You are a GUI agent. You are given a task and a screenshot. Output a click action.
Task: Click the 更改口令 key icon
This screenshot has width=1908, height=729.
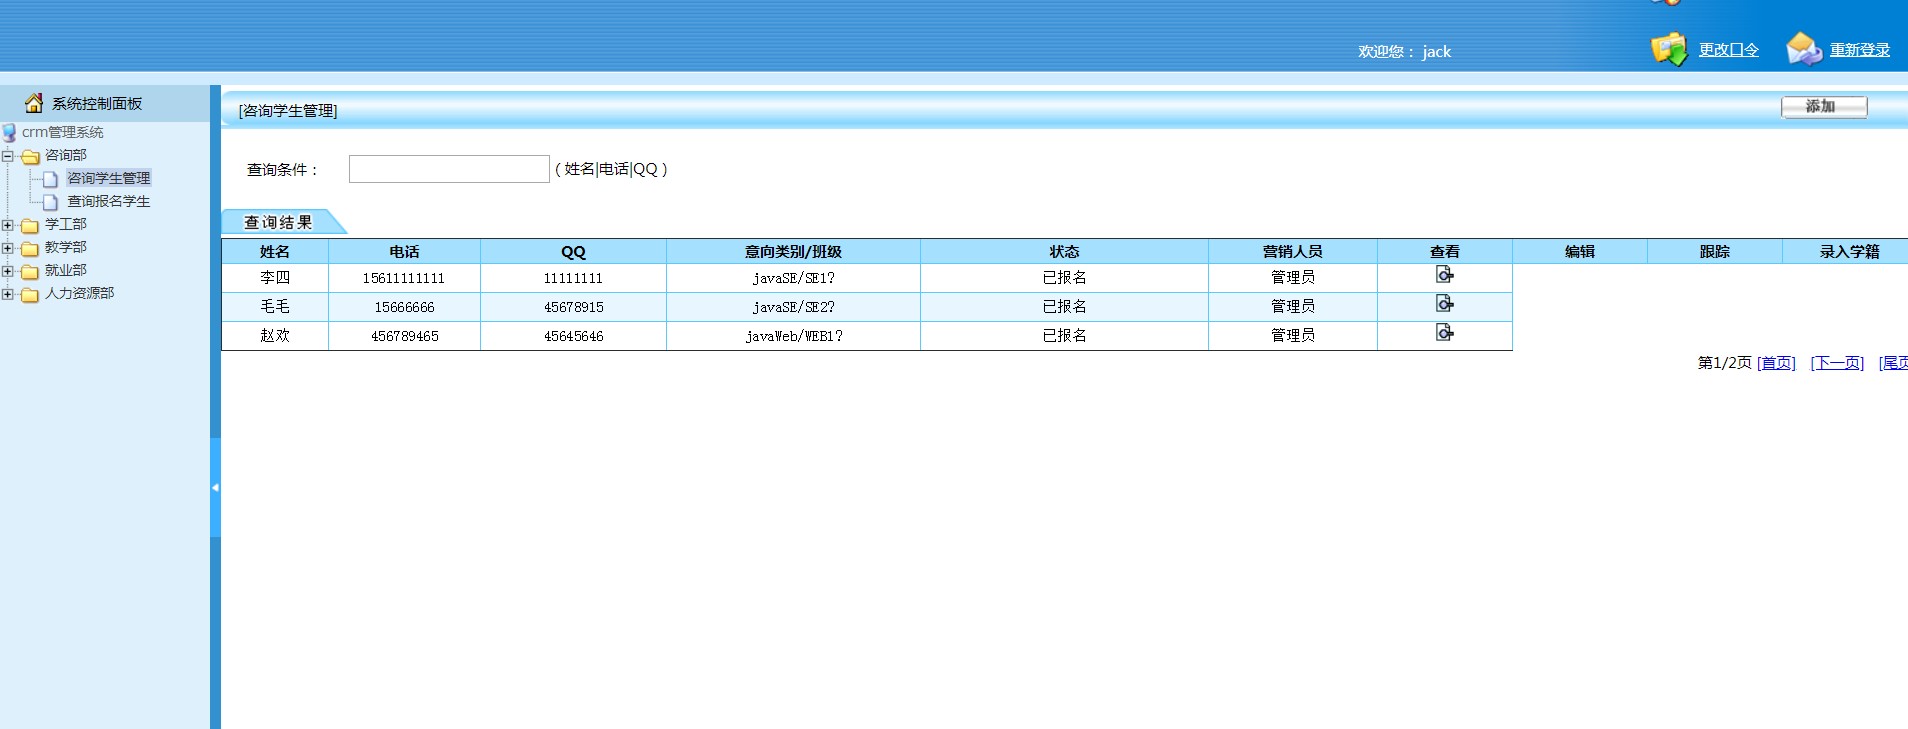click(x=1668, y=49)
